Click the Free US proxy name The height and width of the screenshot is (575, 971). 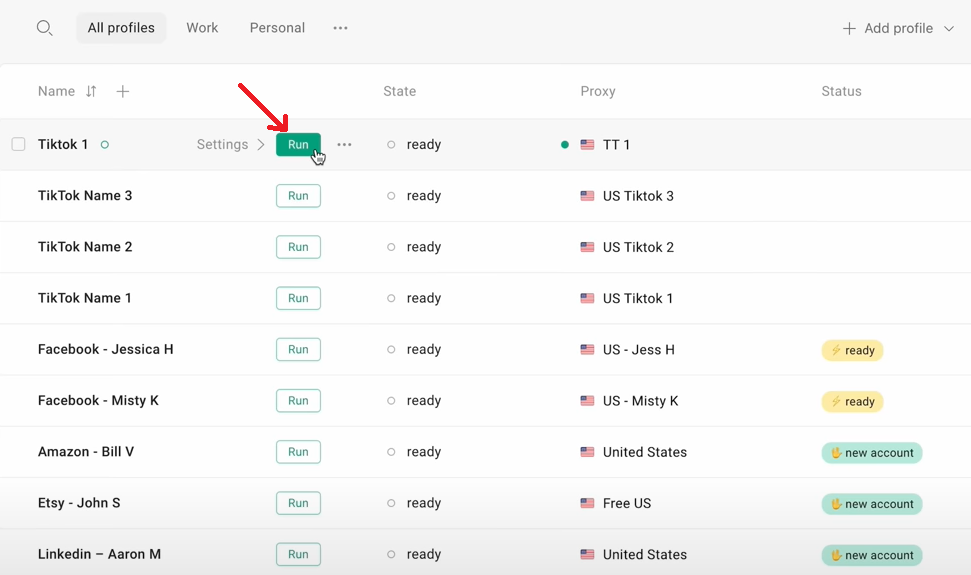pos(627,503)
